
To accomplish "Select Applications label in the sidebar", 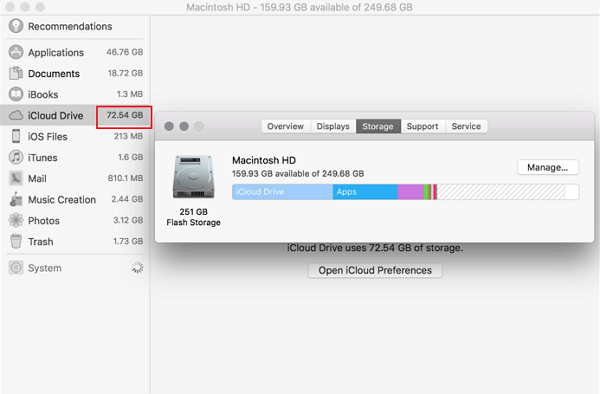I will 56,52.
